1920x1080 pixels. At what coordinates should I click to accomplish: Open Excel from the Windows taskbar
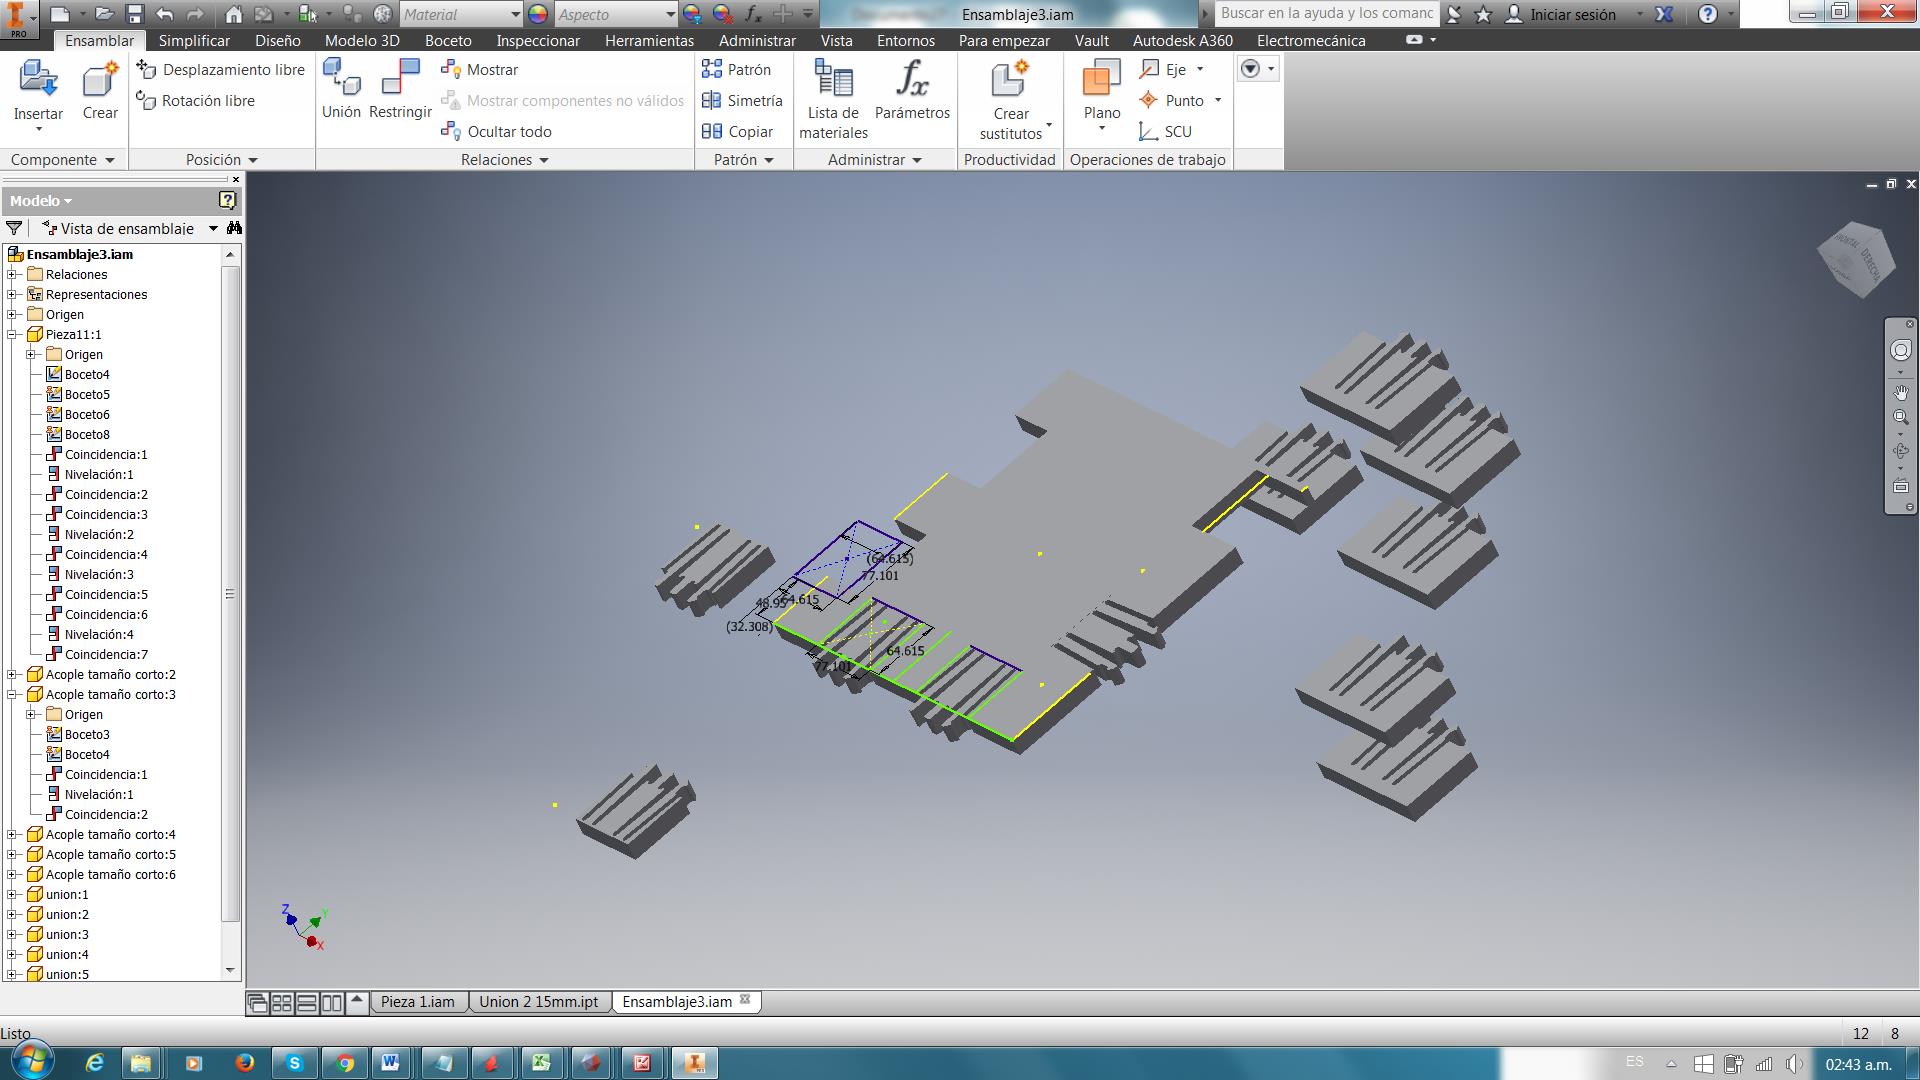(x=541, y=1062)
